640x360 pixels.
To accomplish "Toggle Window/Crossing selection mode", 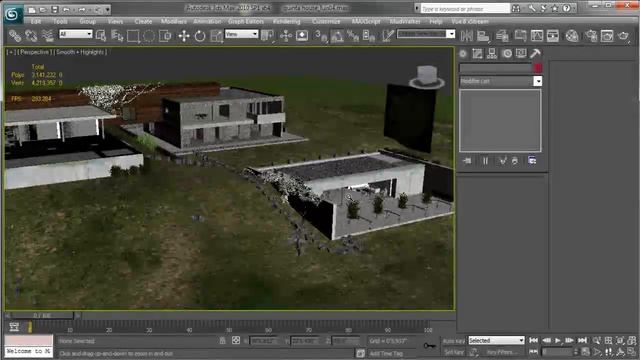I will [x=165, y=36].
